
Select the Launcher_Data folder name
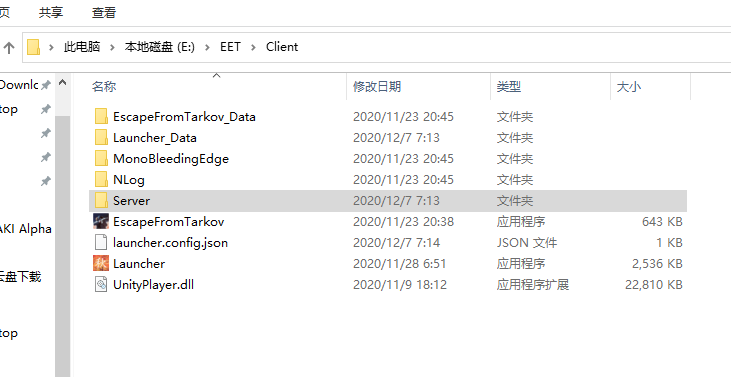pos(155,138)
